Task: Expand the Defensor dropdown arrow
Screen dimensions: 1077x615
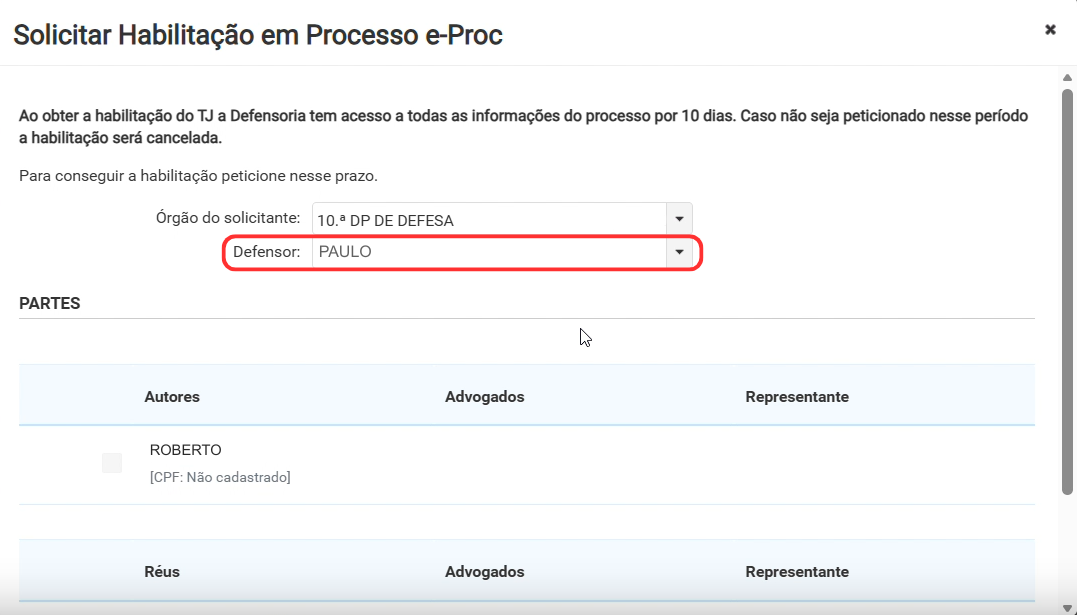Action: (x=679, y=252)
